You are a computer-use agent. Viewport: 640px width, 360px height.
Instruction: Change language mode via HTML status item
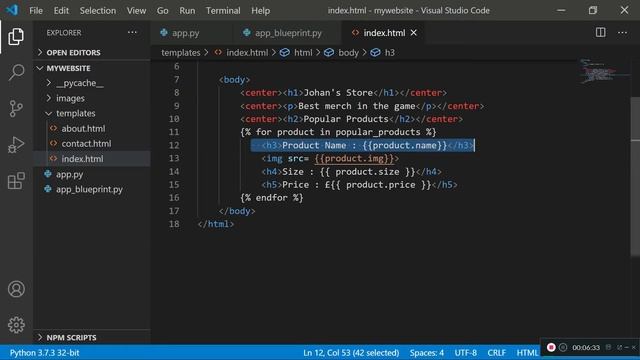(527, 353)
